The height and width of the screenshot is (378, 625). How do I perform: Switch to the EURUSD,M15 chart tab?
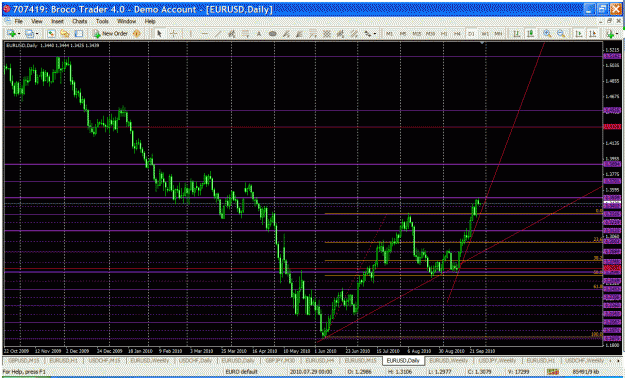[360, 360]
